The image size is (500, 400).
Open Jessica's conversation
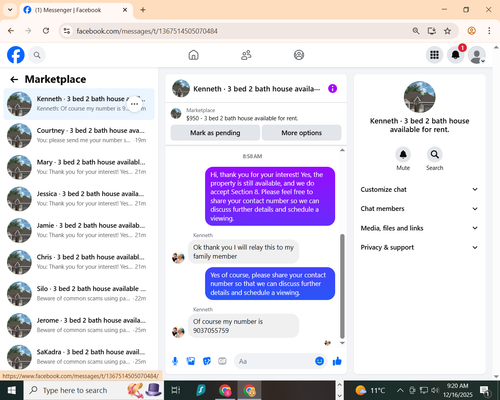79,199
